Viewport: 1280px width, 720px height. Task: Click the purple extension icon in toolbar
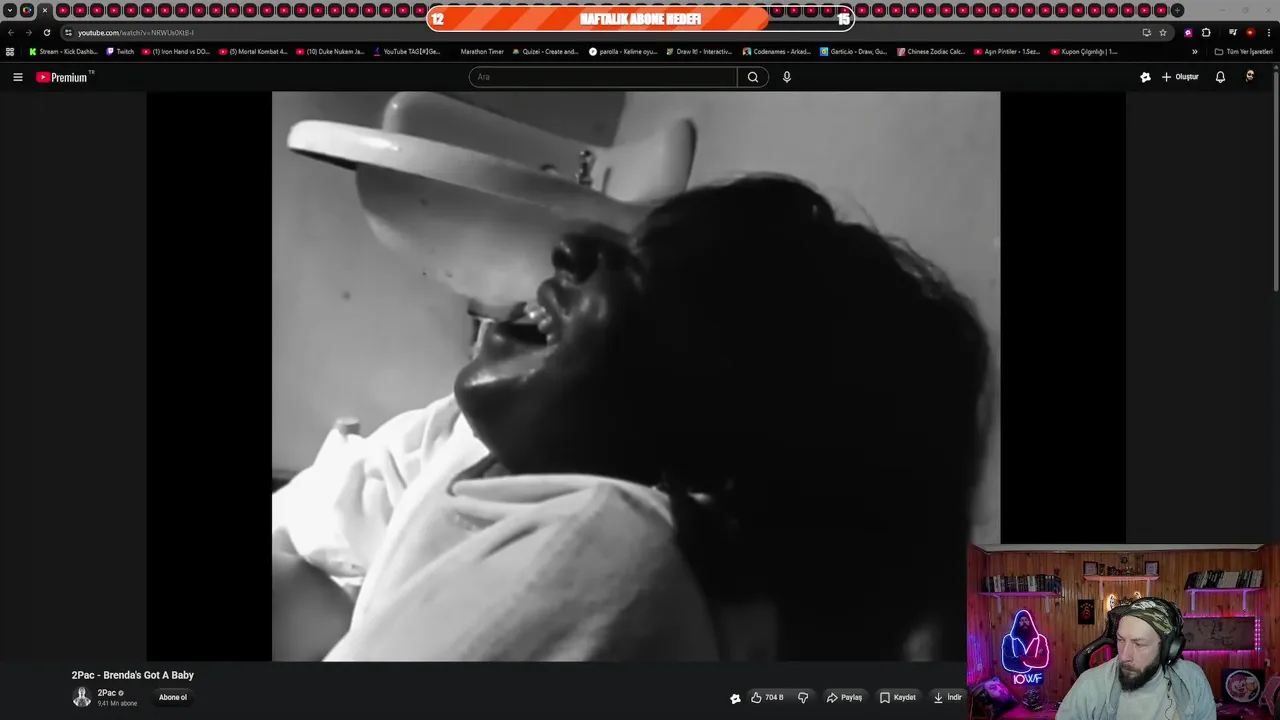click(x=1188, y=33)
